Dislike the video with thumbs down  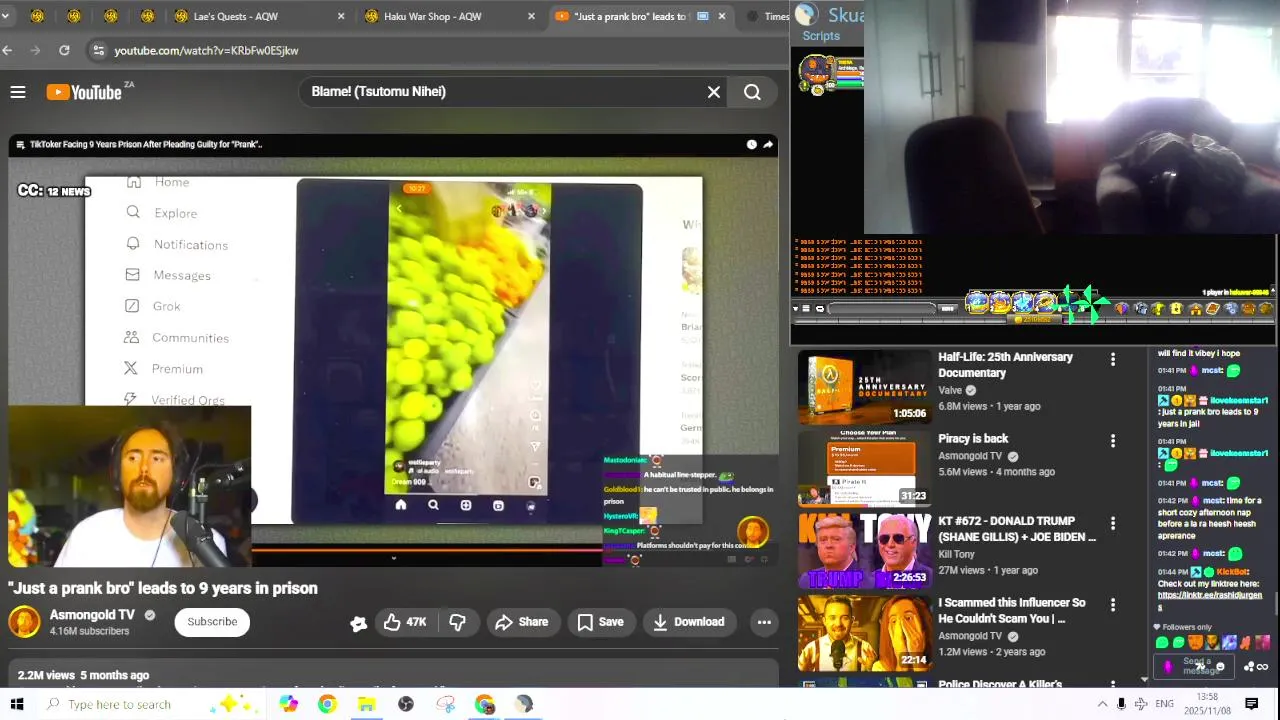(457, 622)
